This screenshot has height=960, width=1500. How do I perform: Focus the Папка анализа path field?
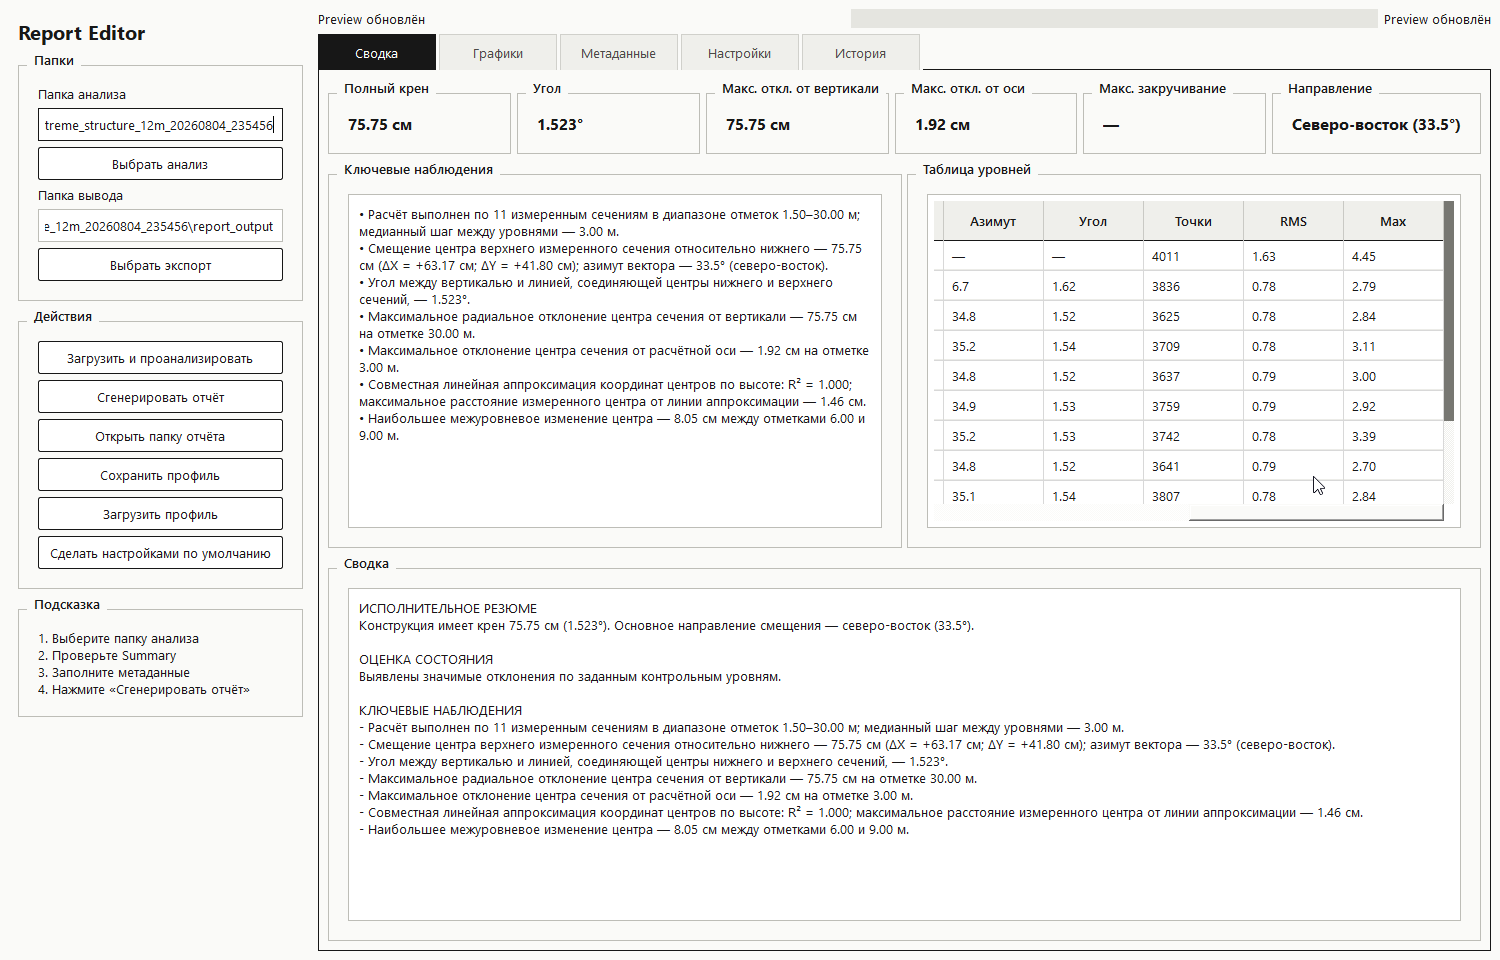(160, 125)
